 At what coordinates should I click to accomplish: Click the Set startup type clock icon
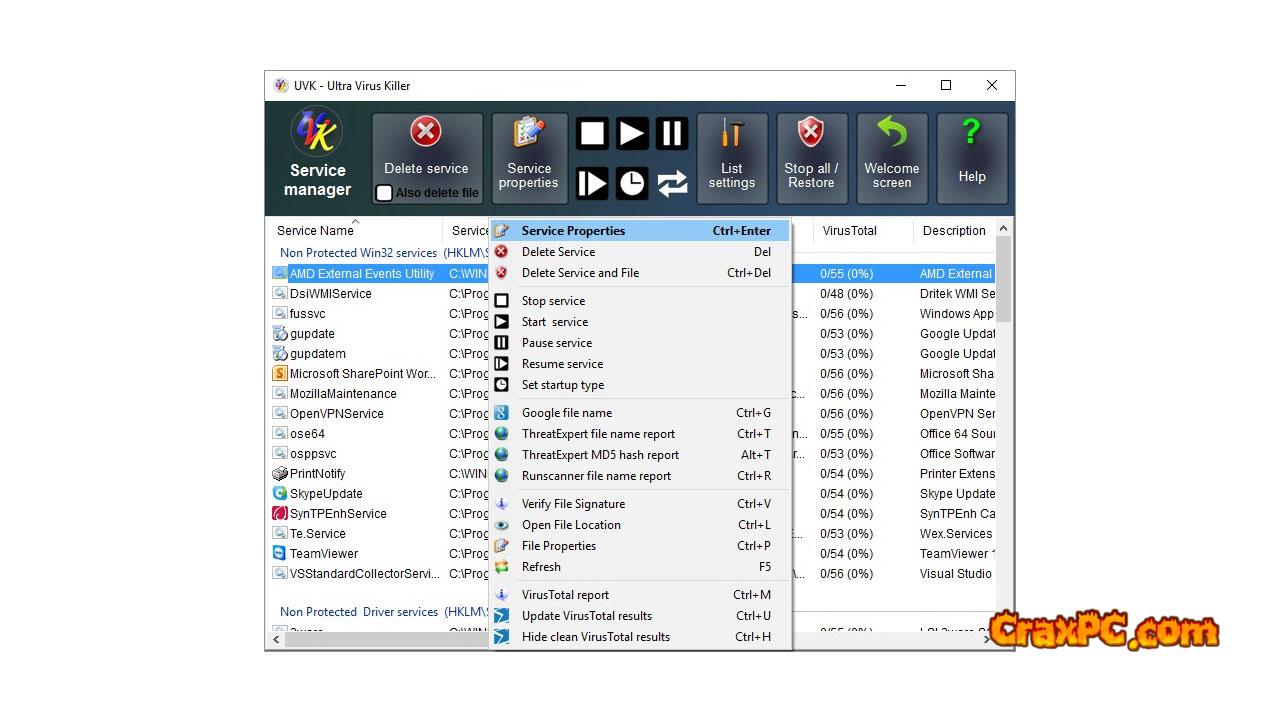point(632,183)
